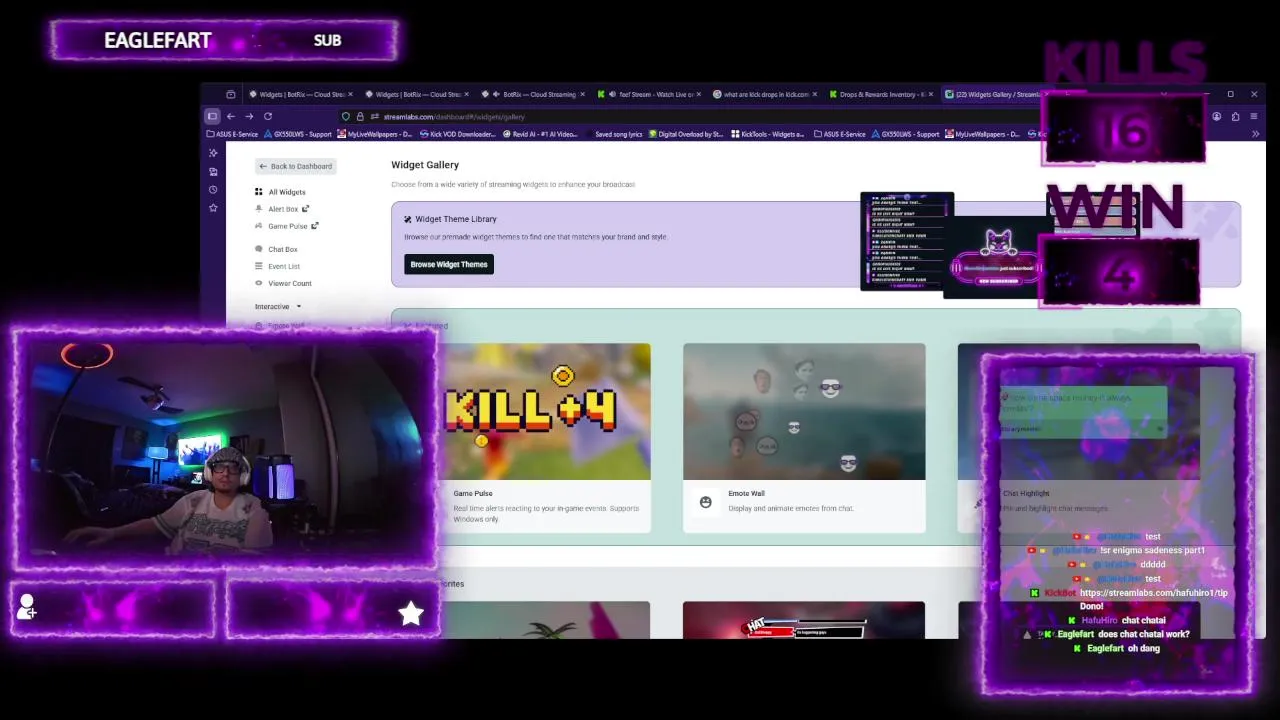Close the Drops & Rewards Inventory tab
This screenshot has height=720, width=1280.
point(932,94)
